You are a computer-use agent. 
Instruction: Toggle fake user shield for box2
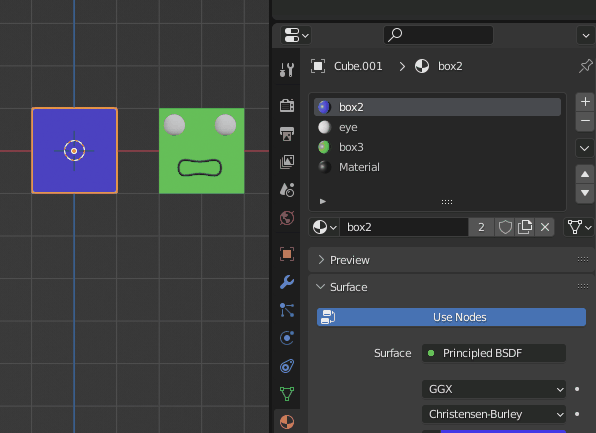(505, 227)
